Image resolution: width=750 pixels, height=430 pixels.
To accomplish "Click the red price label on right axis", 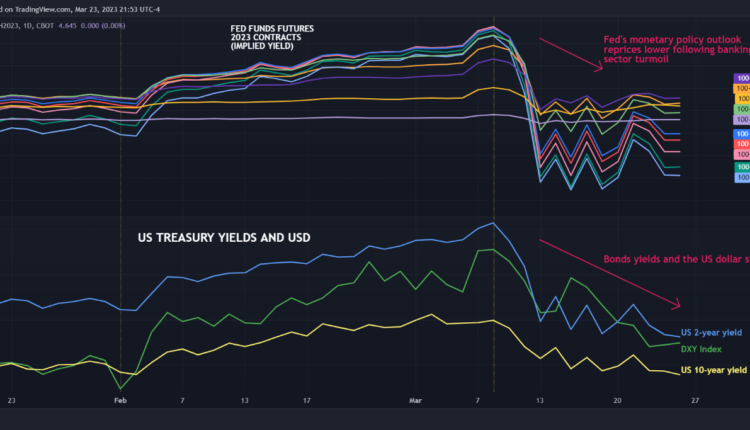I will click(742, 144).
